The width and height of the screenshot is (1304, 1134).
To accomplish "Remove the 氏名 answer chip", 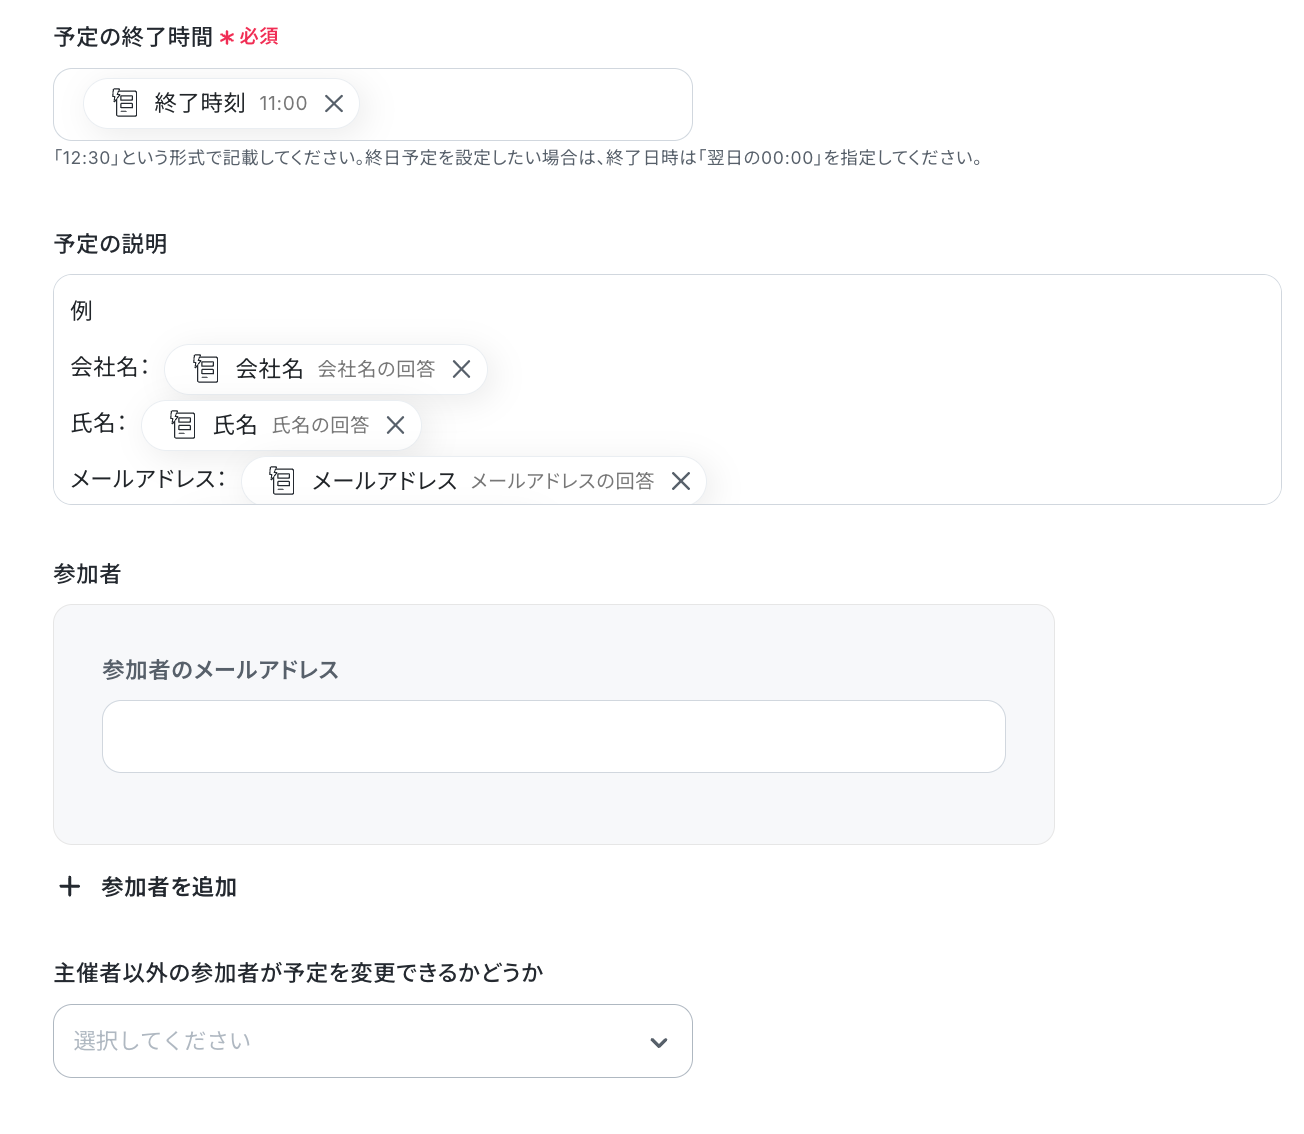I will tap(395, 425).
